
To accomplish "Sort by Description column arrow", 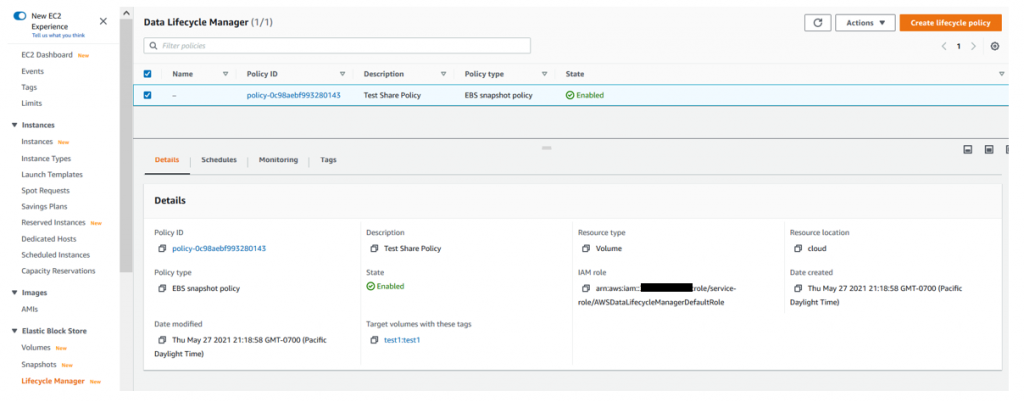I will coord(443,74).
